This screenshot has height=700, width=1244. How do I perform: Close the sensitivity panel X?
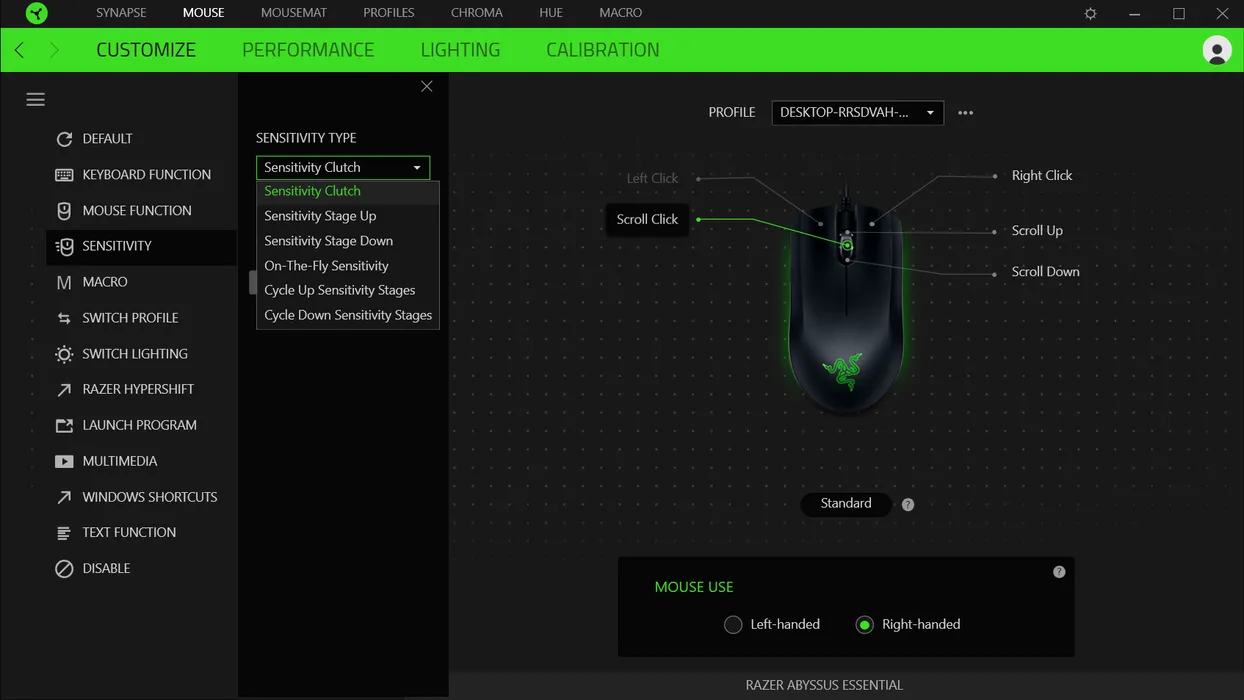pos(427,87)
